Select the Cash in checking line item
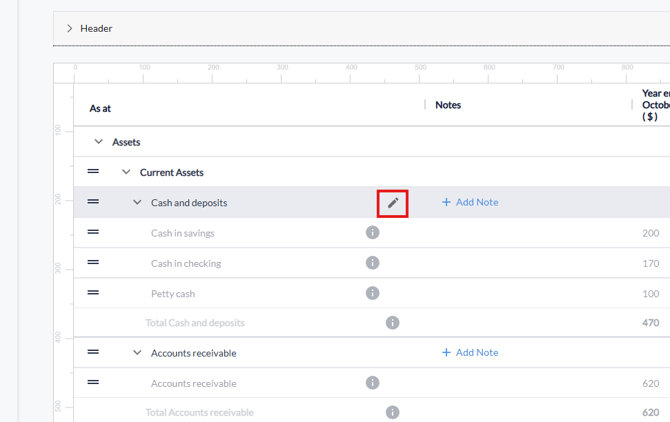This screenshot has height=422, width=670. tap(186, 264)
